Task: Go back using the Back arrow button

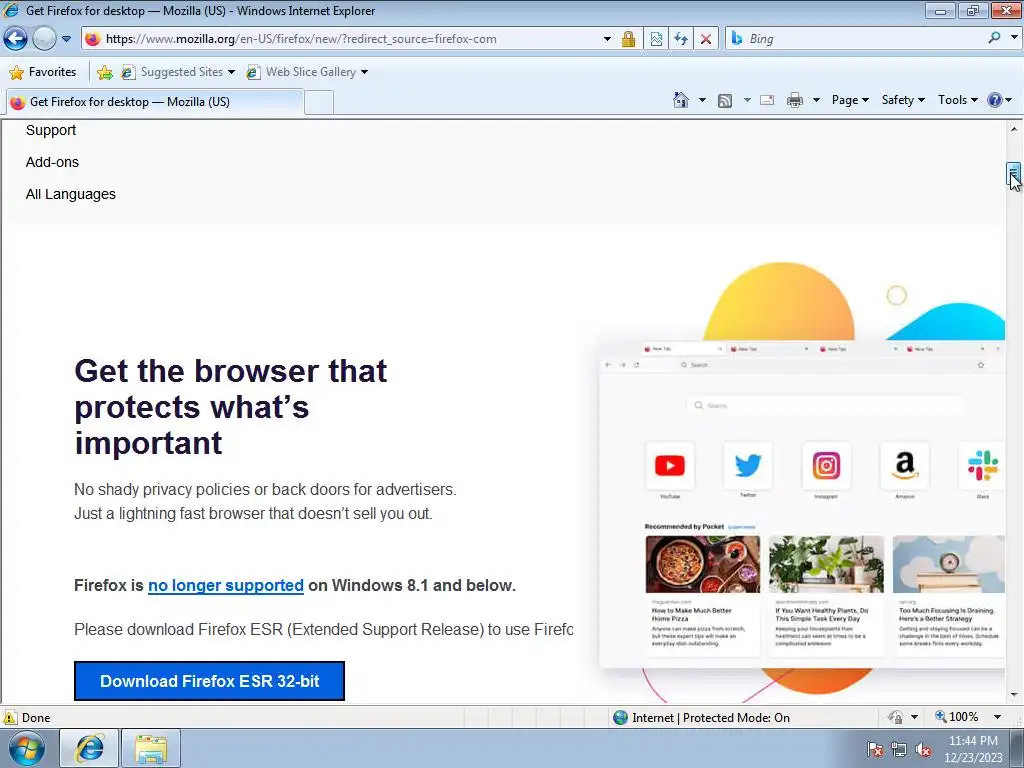Action: 16,39
